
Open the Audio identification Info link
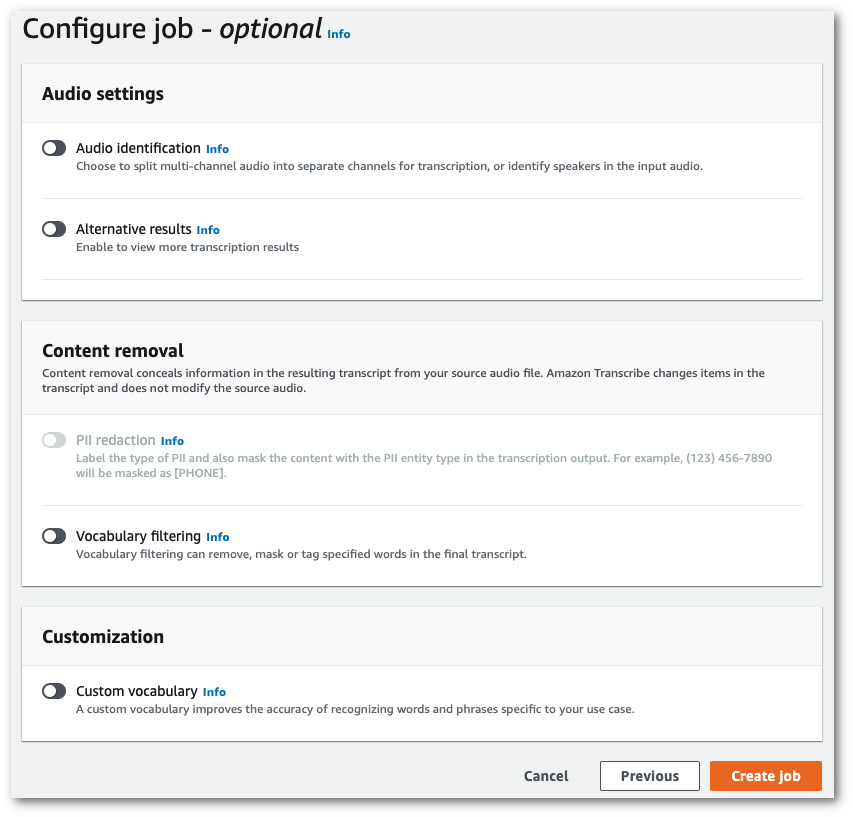(217, 148)
